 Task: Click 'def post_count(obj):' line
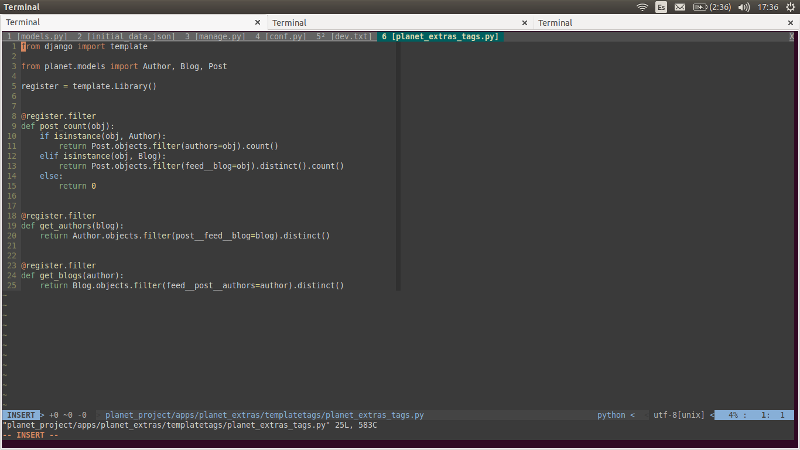[68, 126]
